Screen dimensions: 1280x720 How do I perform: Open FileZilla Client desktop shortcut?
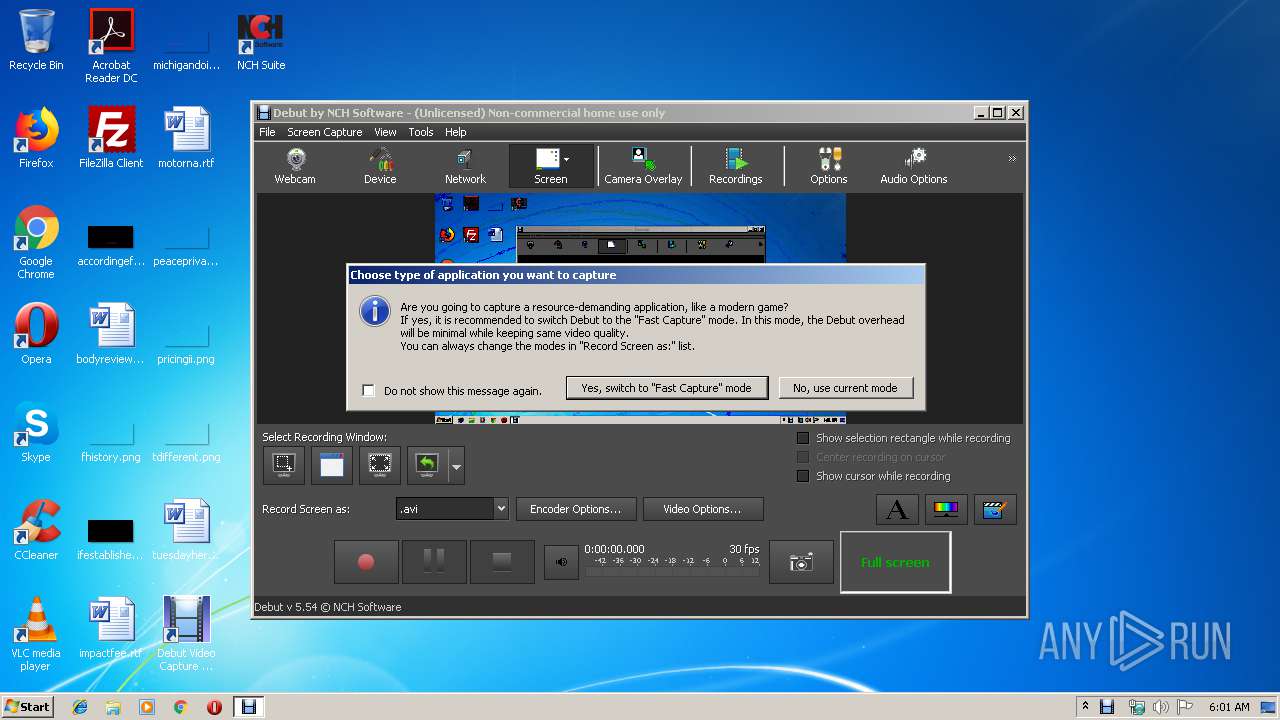pos(111,138)
